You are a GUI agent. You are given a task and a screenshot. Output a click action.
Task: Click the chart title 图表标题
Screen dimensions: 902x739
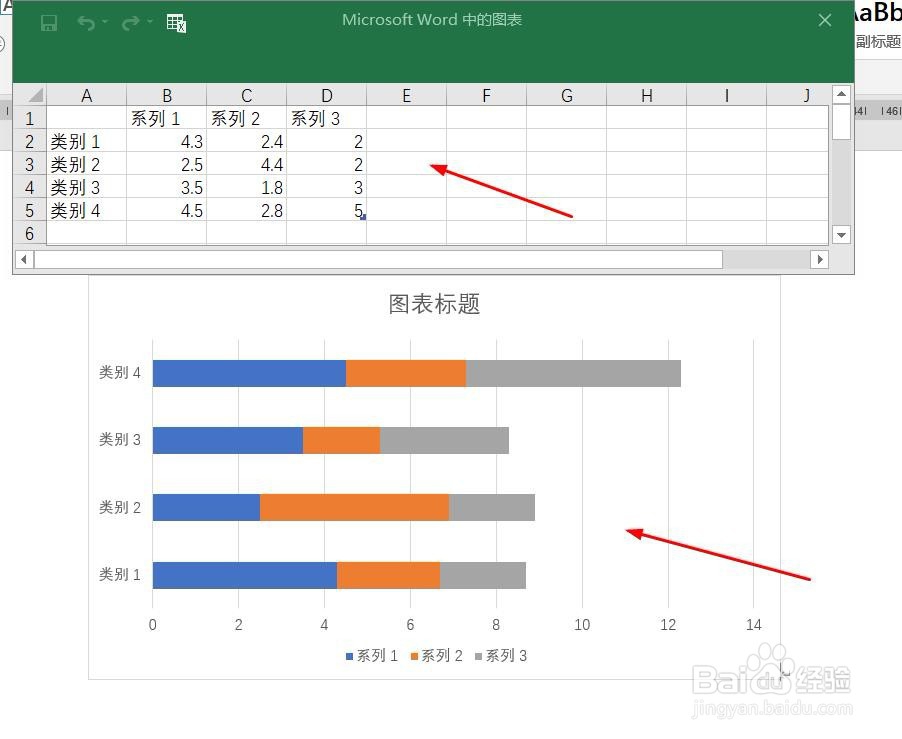pyautogui.click(x=434, y=304)
